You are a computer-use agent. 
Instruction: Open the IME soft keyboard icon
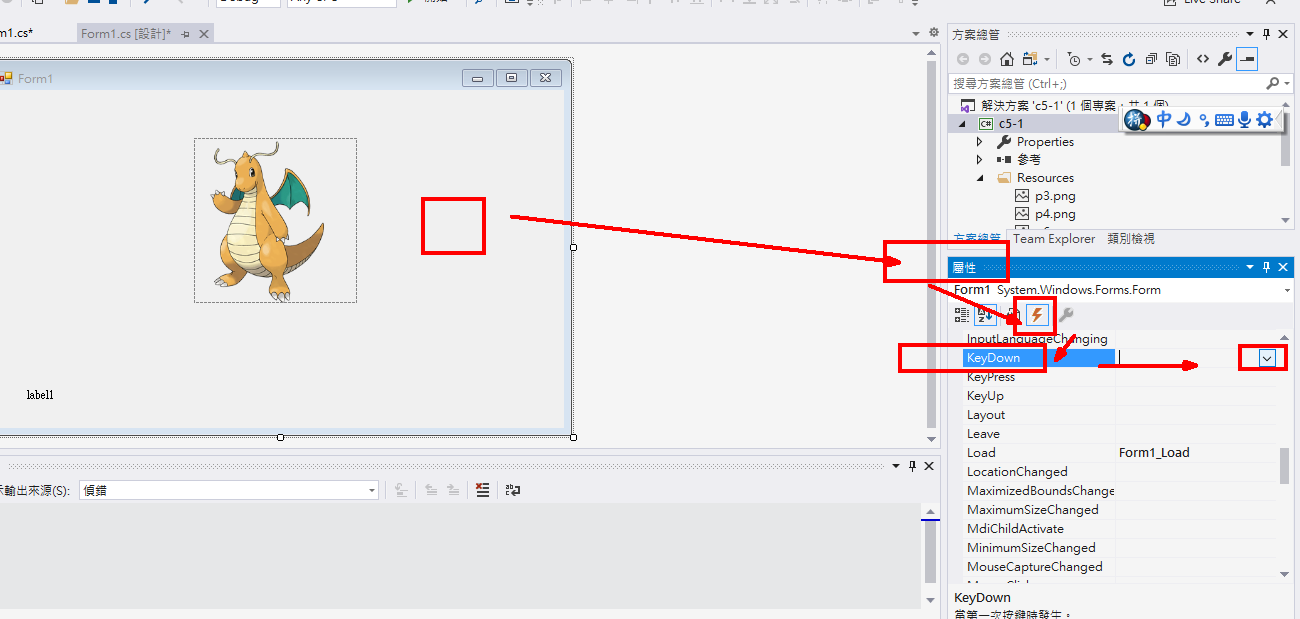point(1224,120)
